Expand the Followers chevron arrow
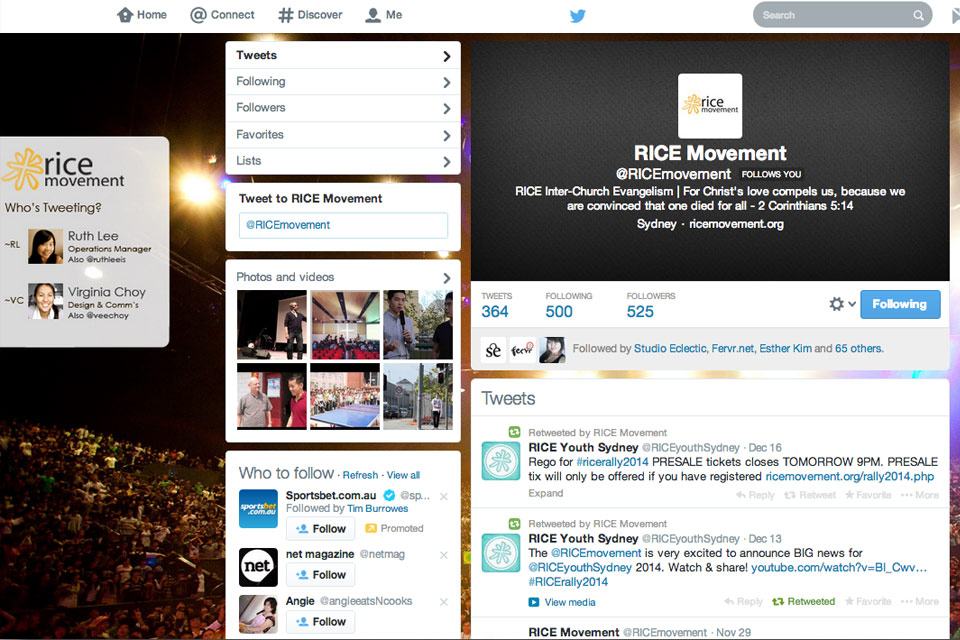Image resolution: width=960 pixels, height=640 pixels. click(447, 108)
